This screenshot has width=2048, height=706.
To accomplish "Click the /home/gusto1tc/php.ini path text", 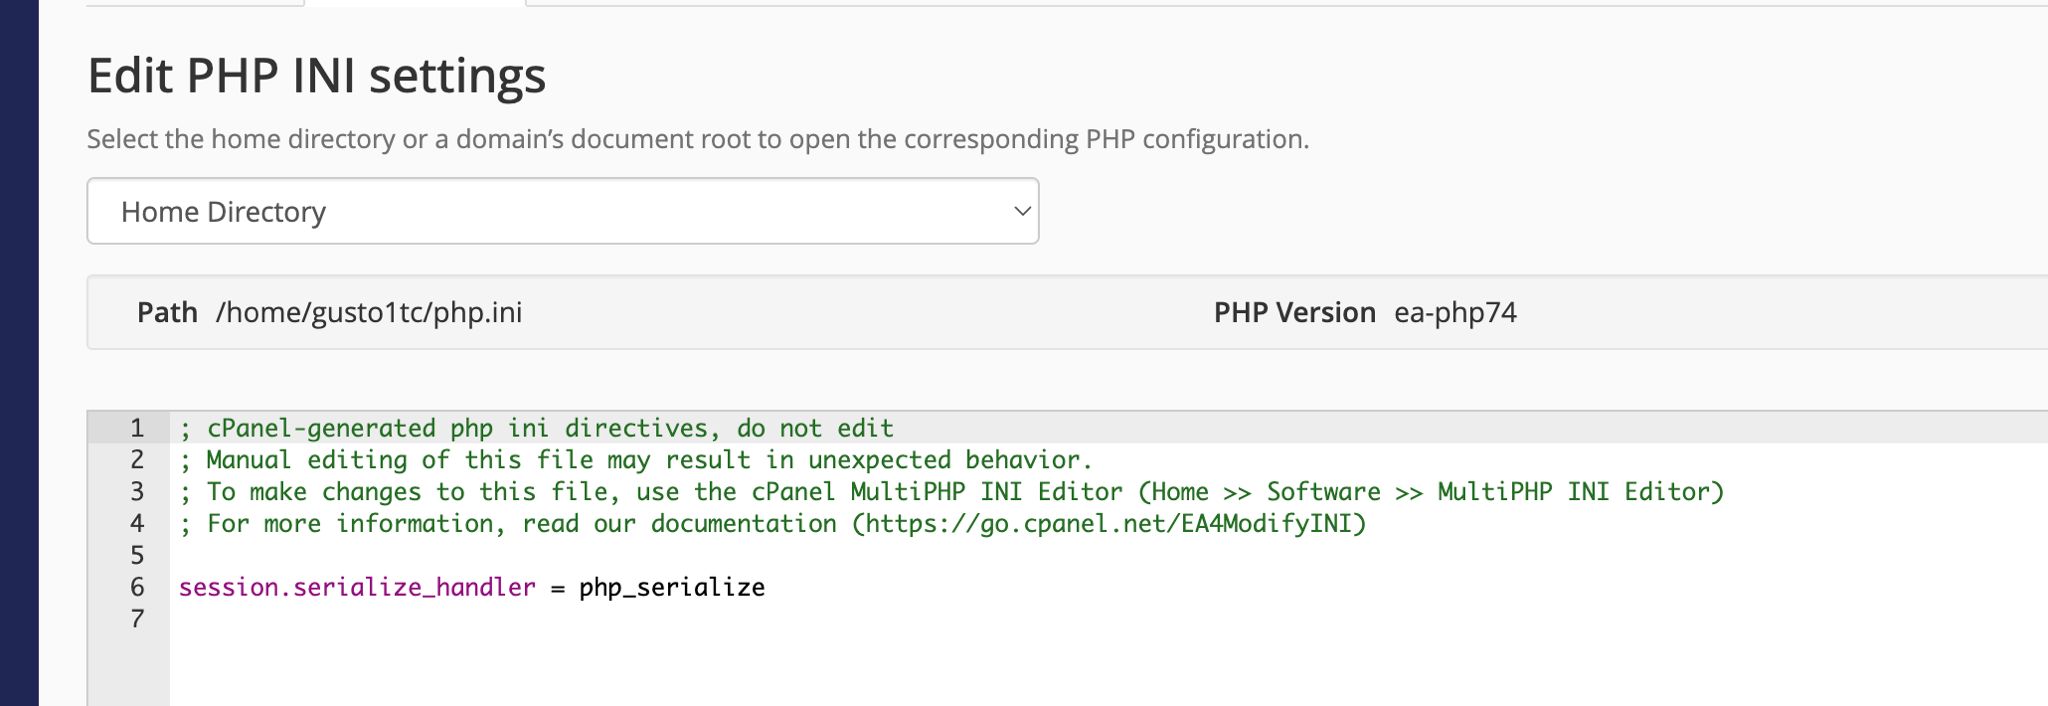I will pyautogui.click(x=369, y=313).
